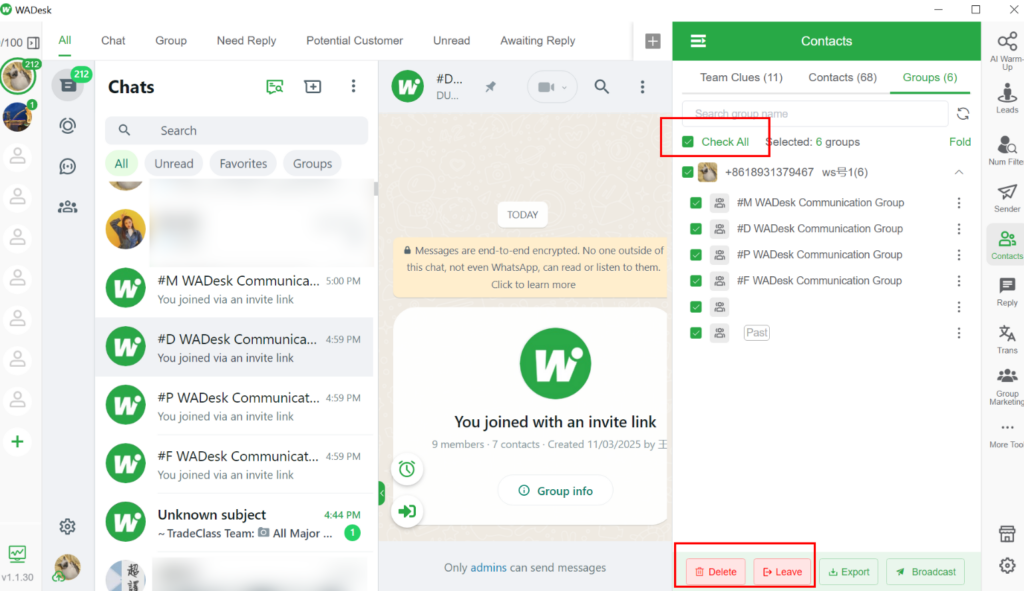Open the AI Warm-Up tool
Viewport: 1024px width, 591px height.
click(1007, 50)
